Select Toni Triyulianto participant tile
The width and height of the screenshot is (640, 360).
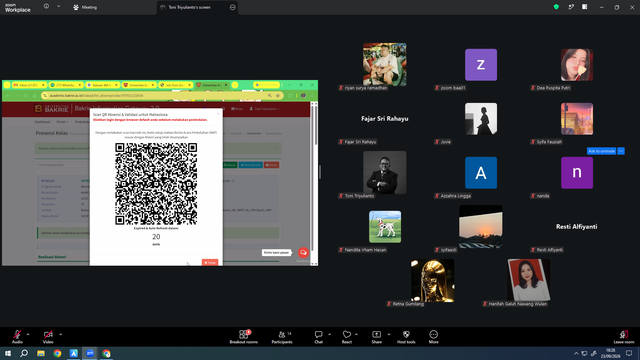[x=384, y=173]
